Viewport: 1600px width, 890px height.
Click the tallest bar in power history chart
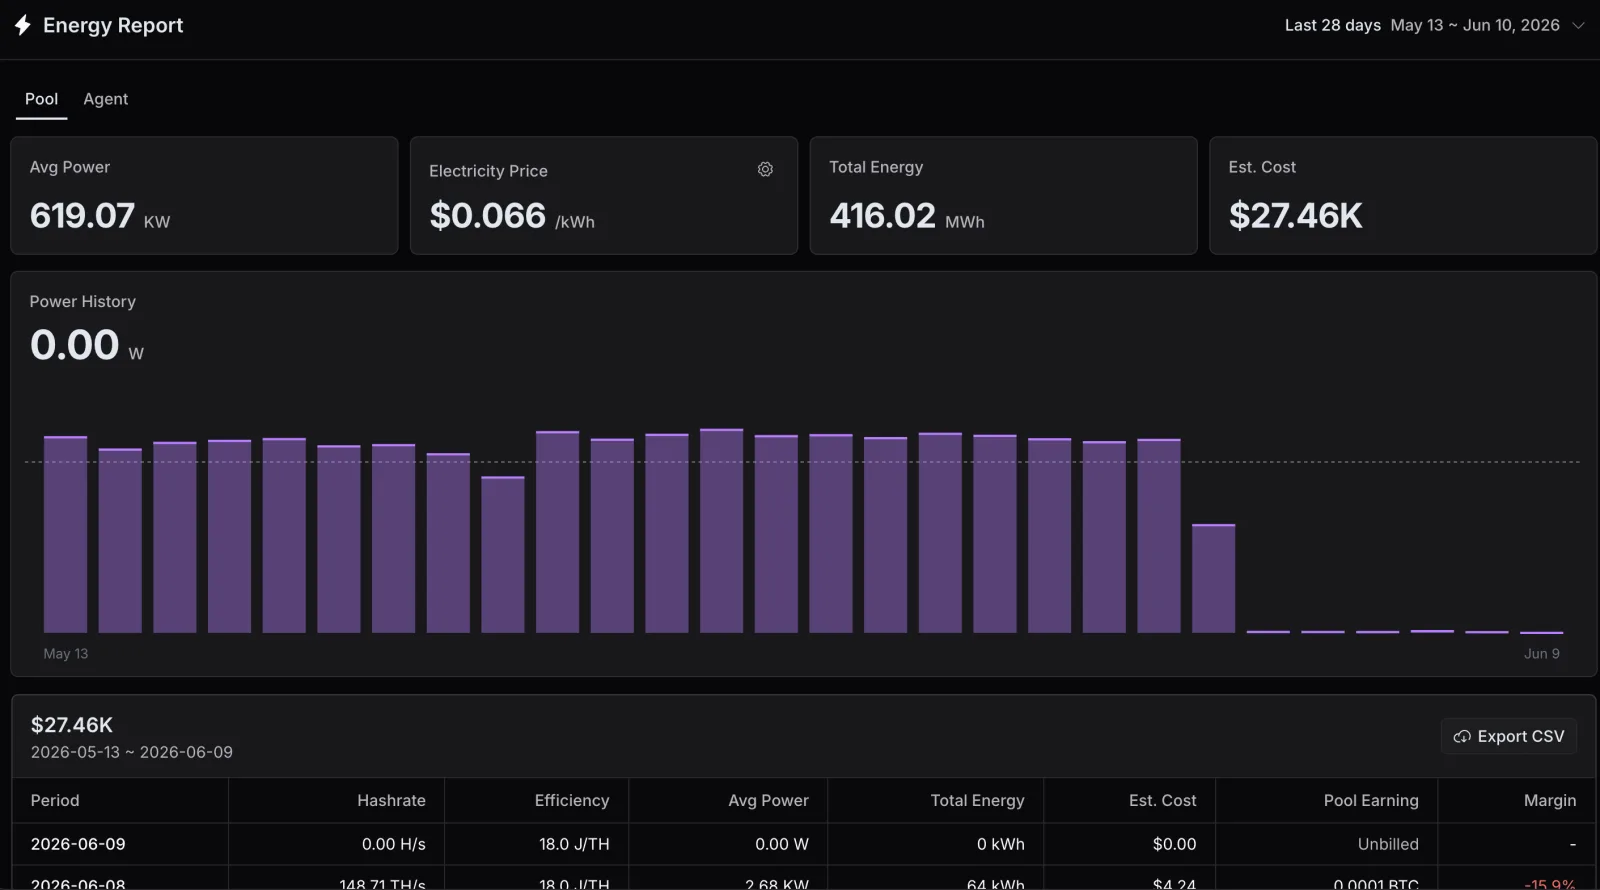pyautogui.click(x=721, y=530)
